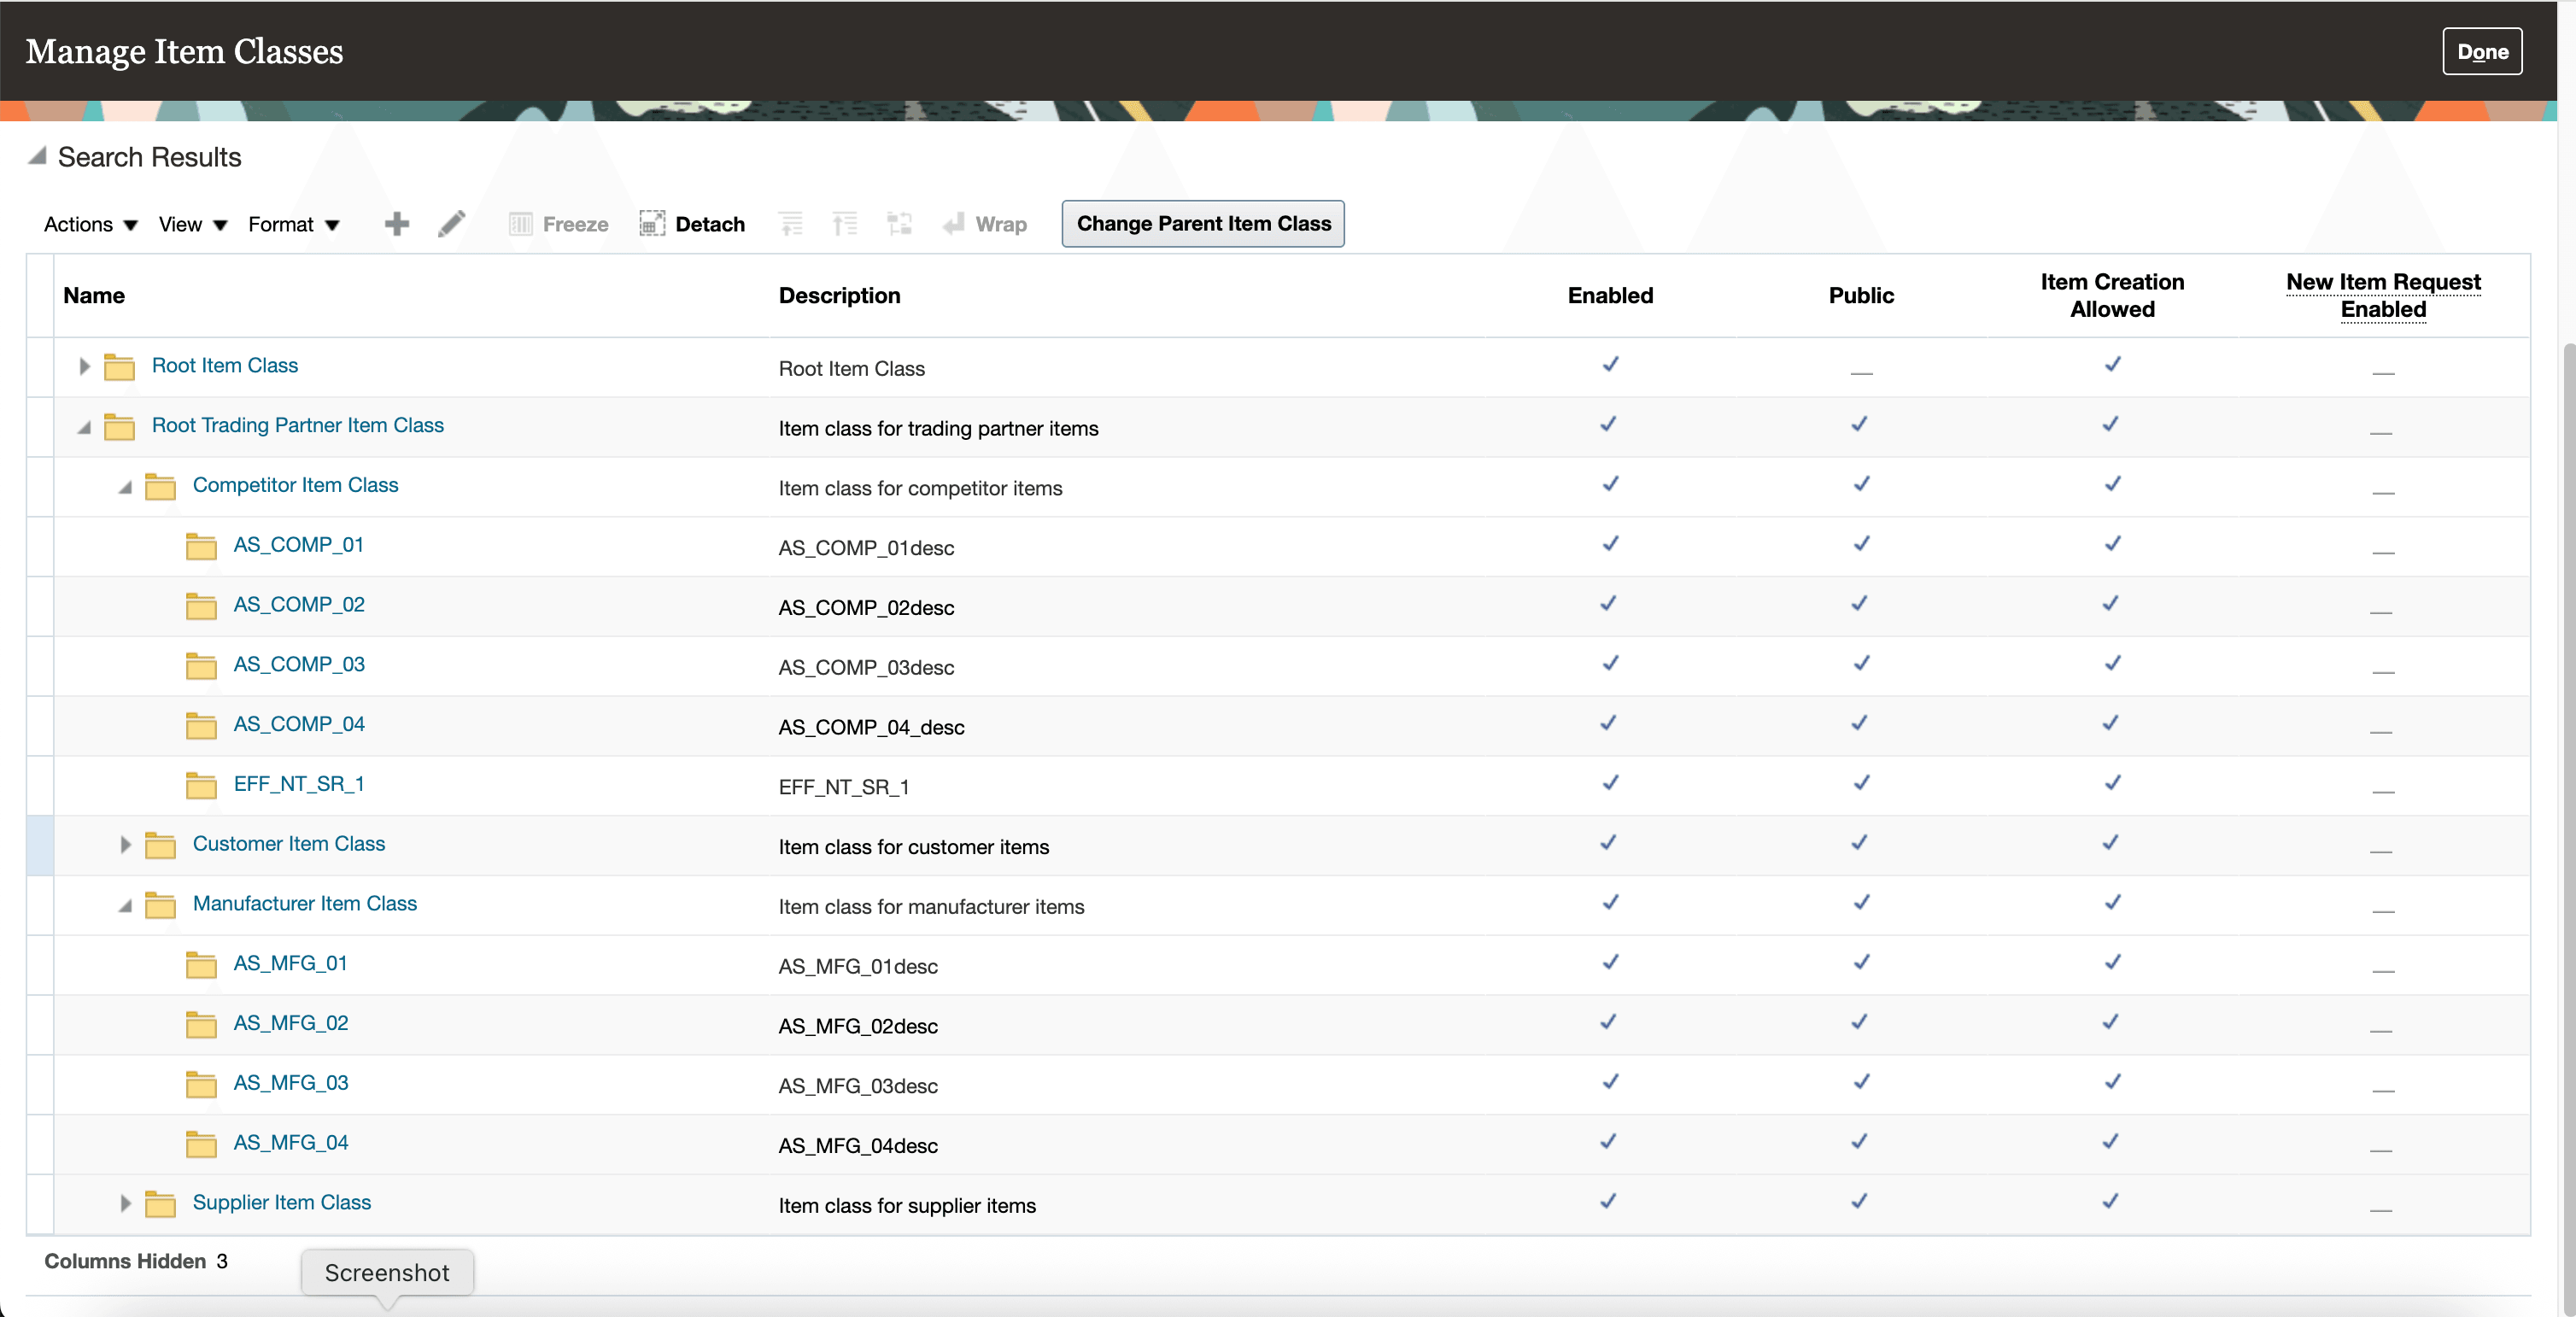Select the Customer Item Class row header
Screen dimensions: 2576x1317
point(40,846)
